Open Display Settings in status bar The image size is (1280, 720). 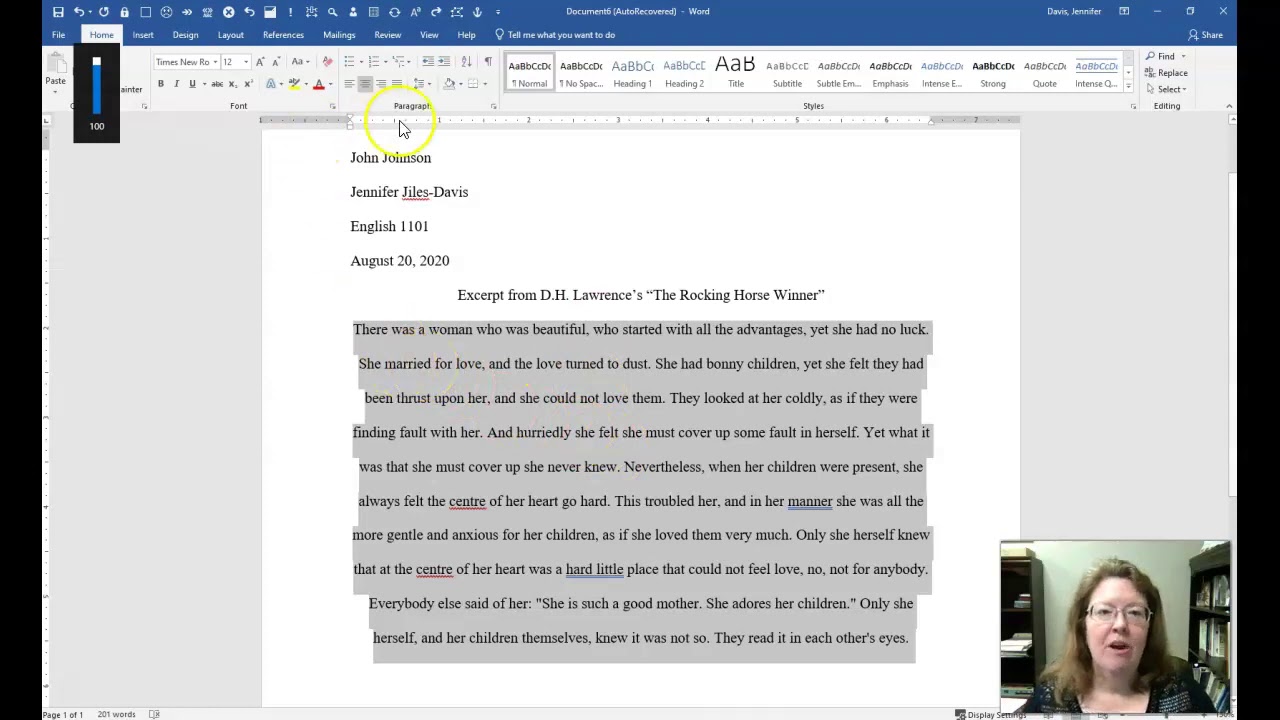[x=990, y=715]
